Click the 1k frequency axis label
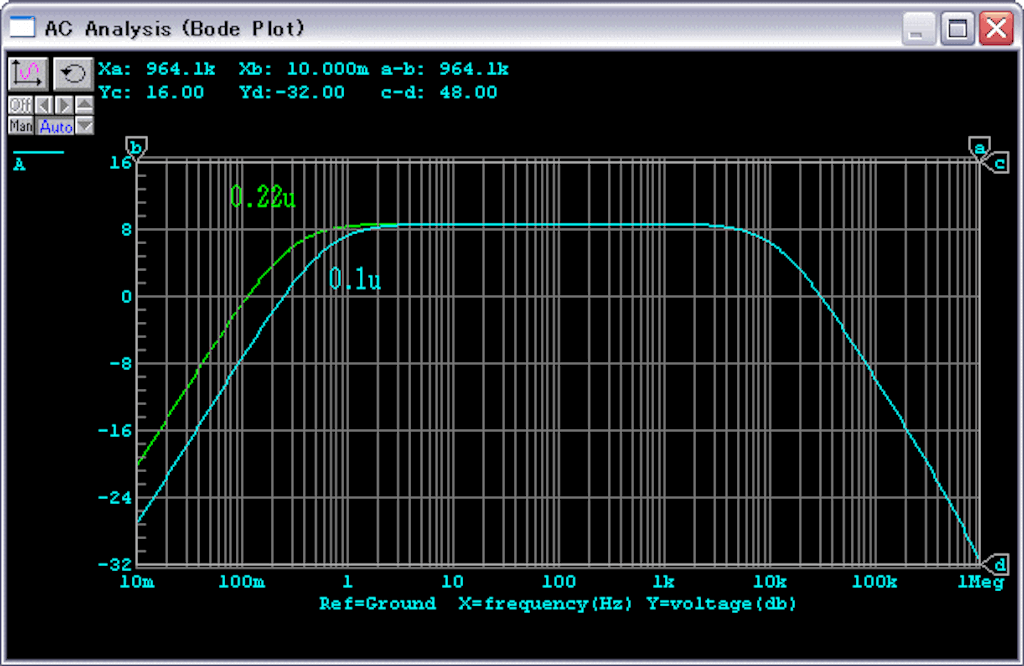 [664, 582]
